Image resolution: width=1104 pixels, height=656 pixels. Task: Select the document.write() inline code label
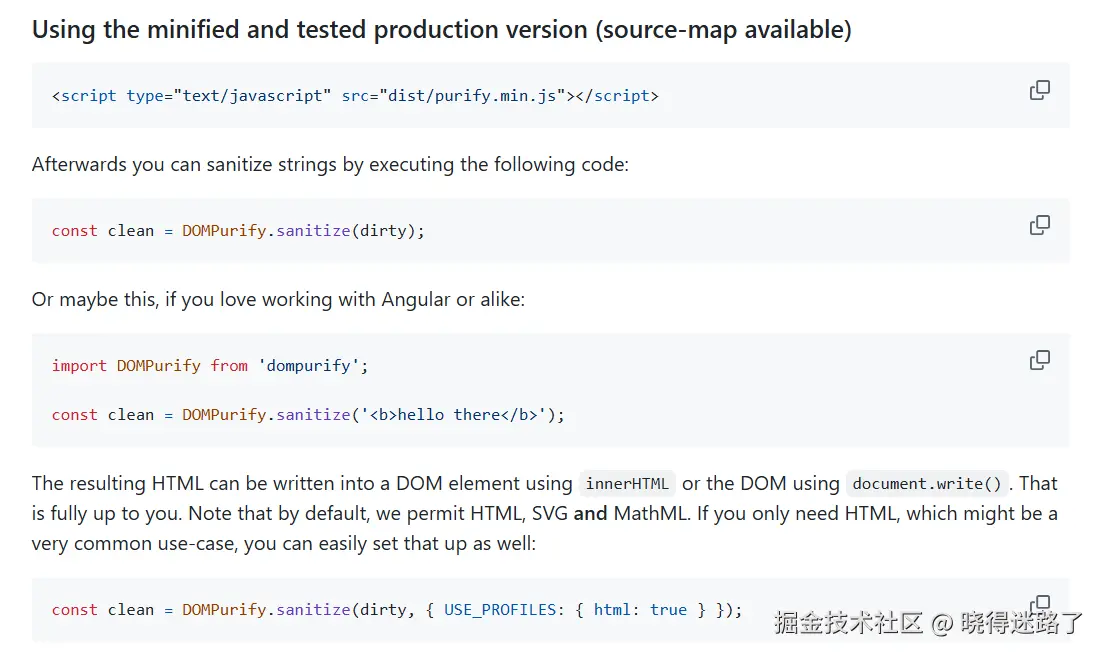(x=927, y=483)
